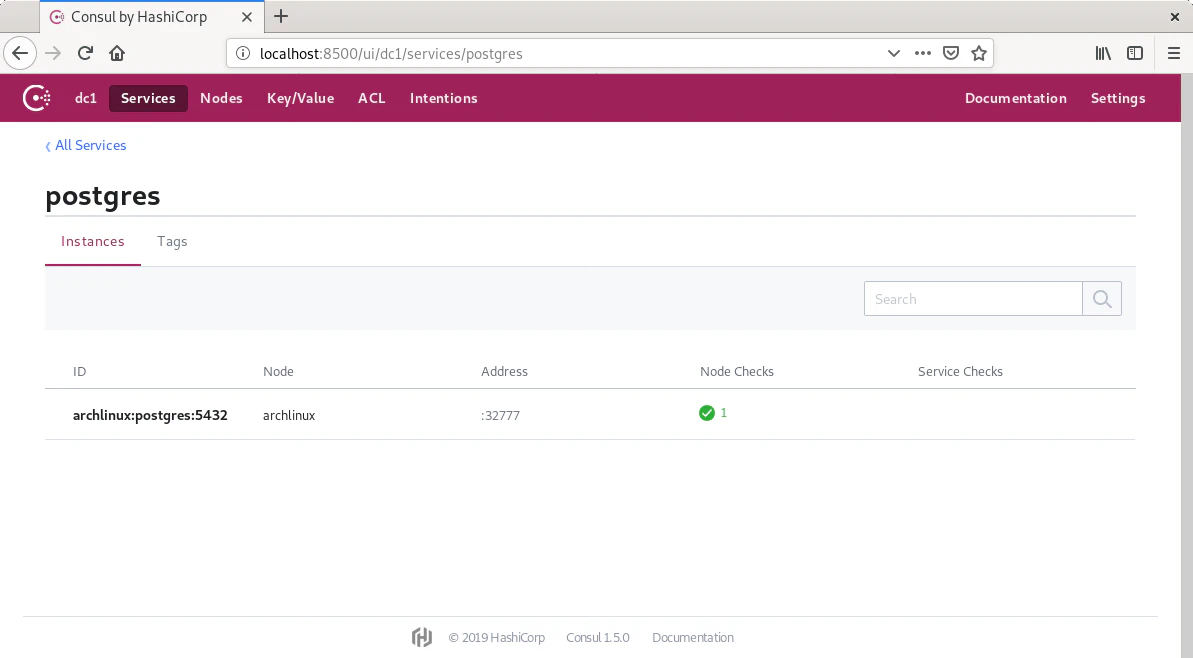This screenshot has height=658, width=1193.
Task: Open the archlinux:postgres:5432 instance
Action: coord(150,415)
